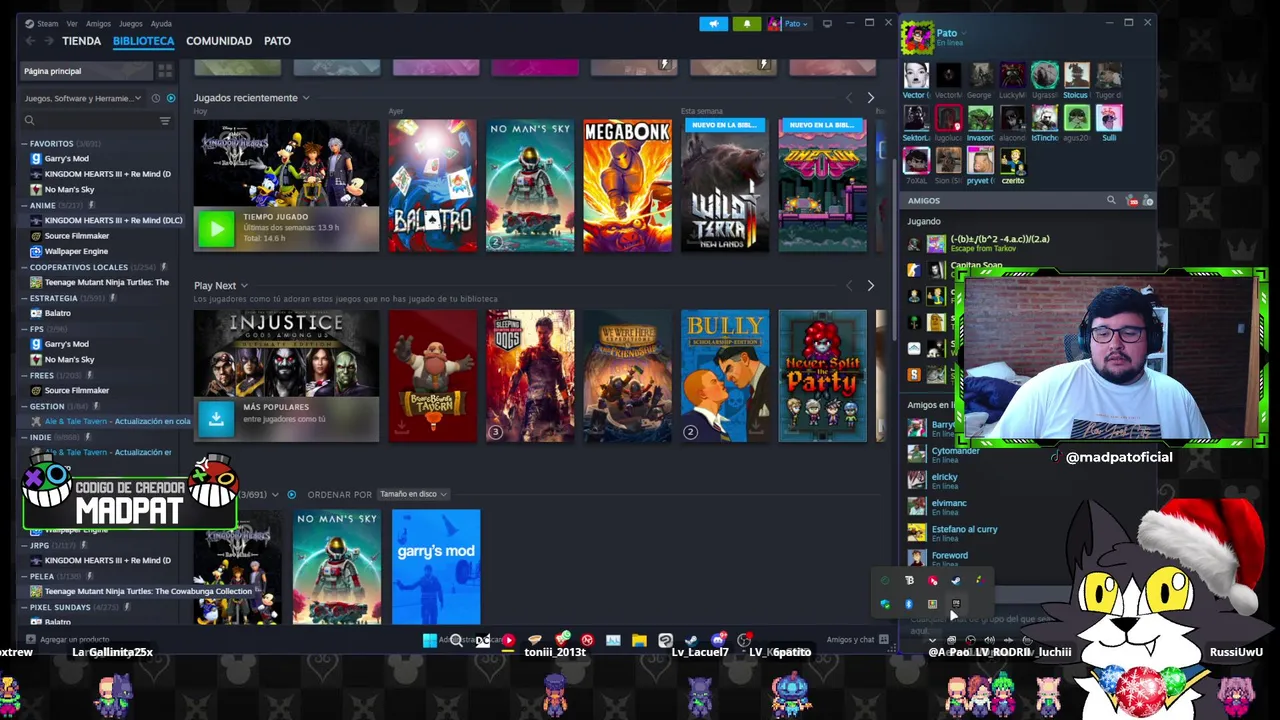Open the Steam menu

coord(47,23)
